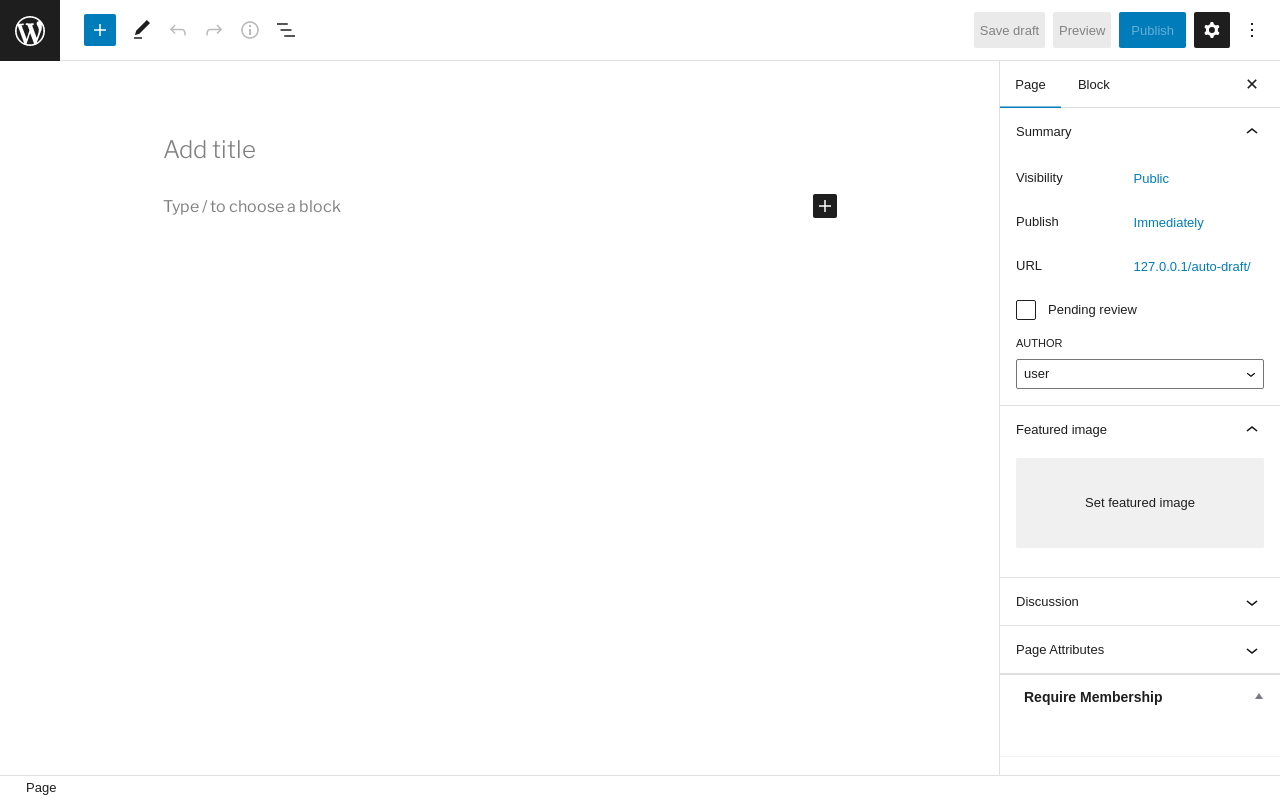Switch to the Page tab

(1030, 84)
